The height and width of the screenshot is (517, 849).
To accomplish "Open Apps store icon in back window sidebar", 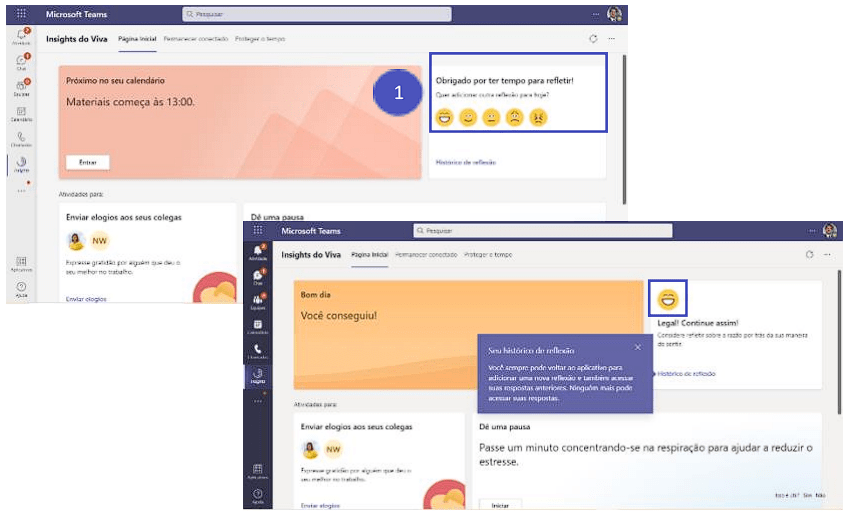I will tap(22, 264).
